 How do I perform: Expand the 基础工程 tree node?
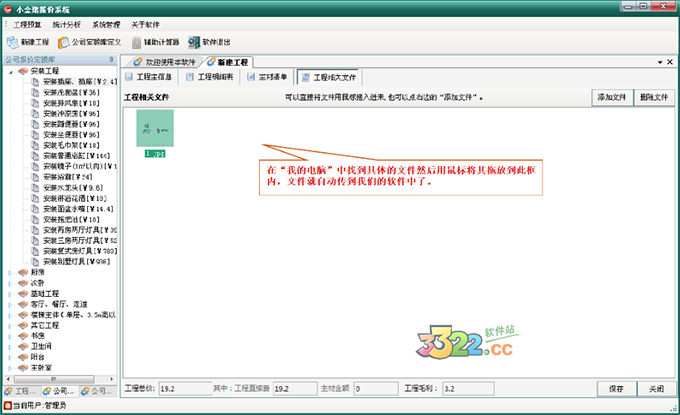point(10,294)
